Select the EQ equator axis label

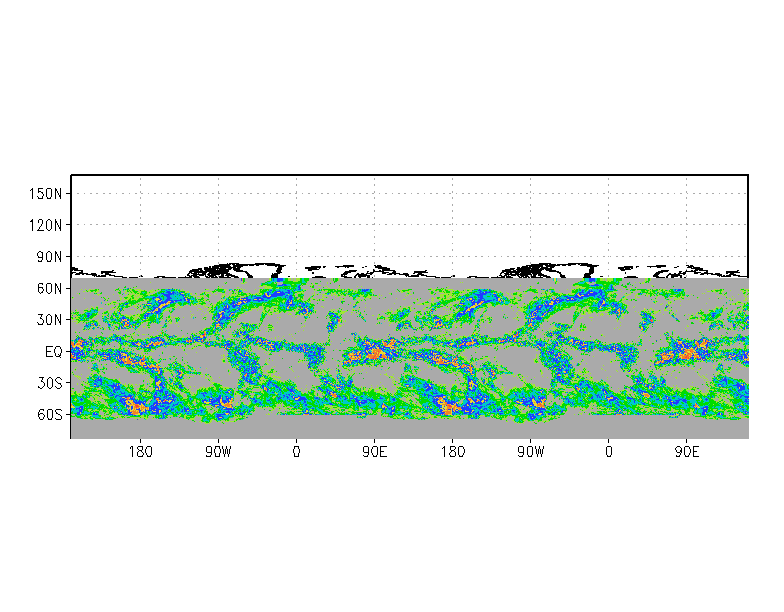(54, 352)
